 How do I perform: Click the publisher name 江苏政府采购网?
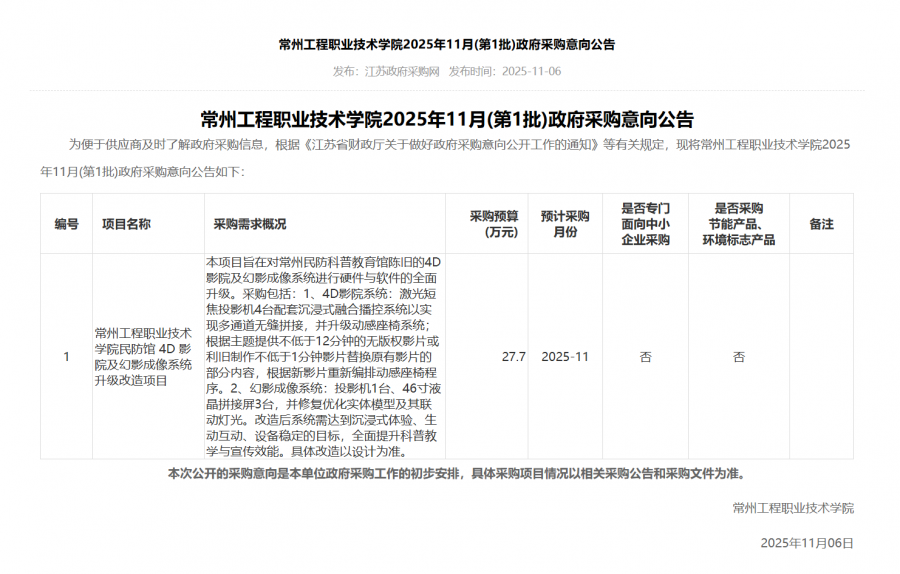(401, 72)
